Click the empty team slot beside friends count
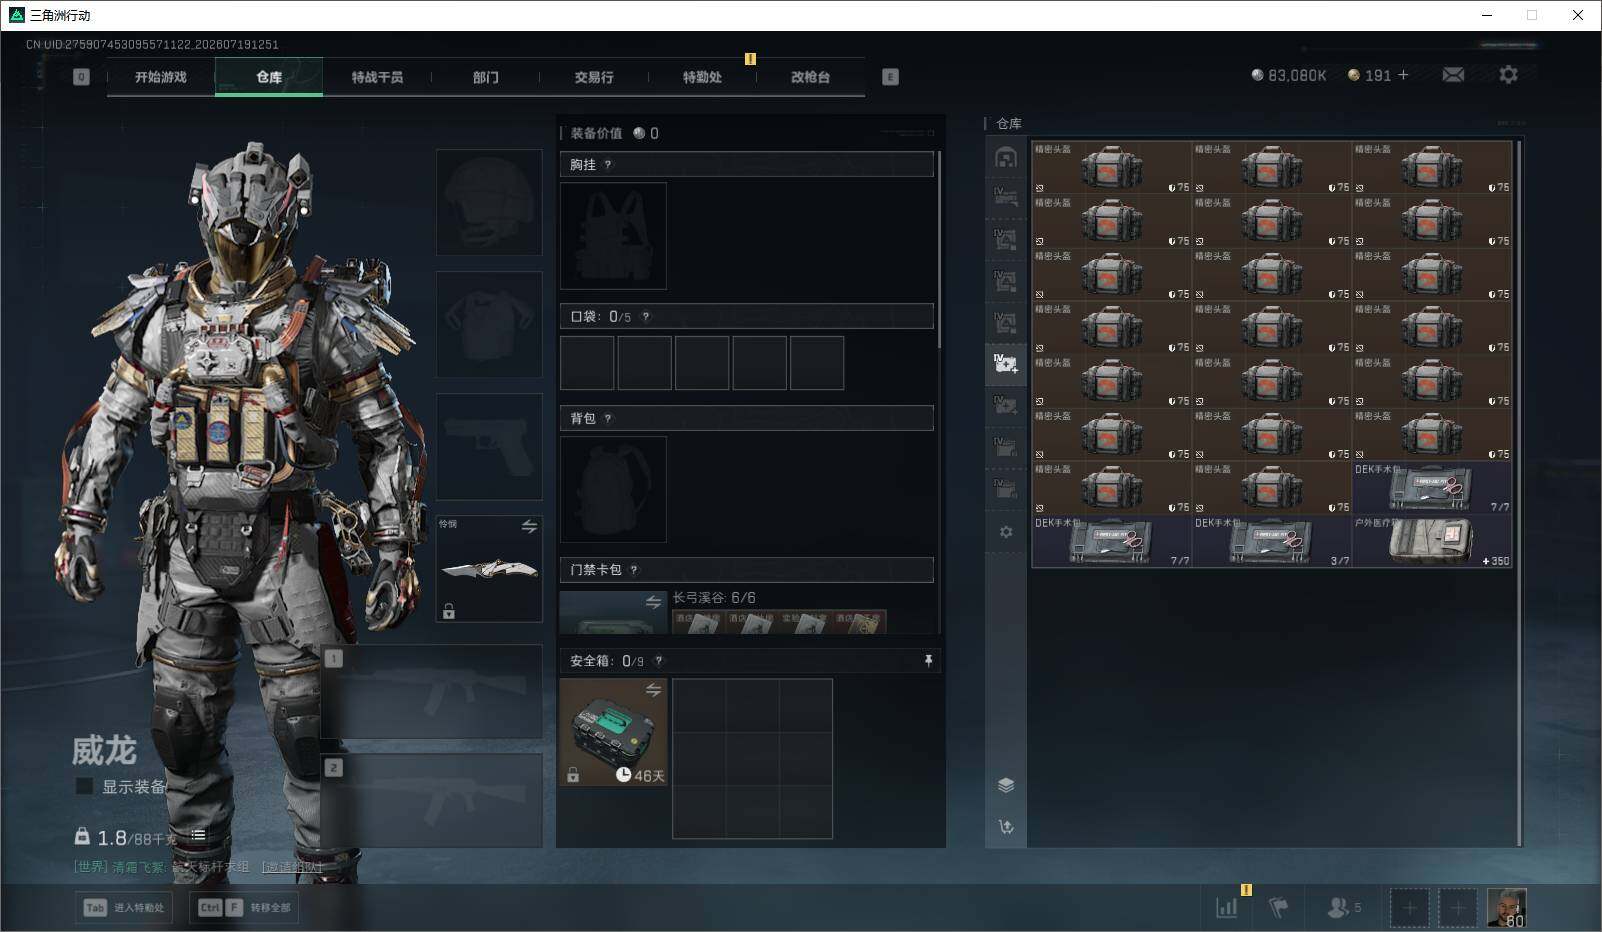The width and height of the screenshot is (1602, 932). (1409, 908)
